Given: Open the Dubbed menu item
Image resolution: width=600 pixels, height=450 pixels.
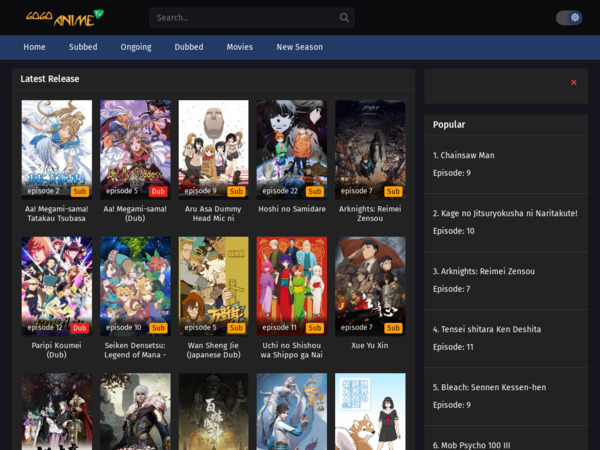Looking at the screenshot, I should pos(189,47).
